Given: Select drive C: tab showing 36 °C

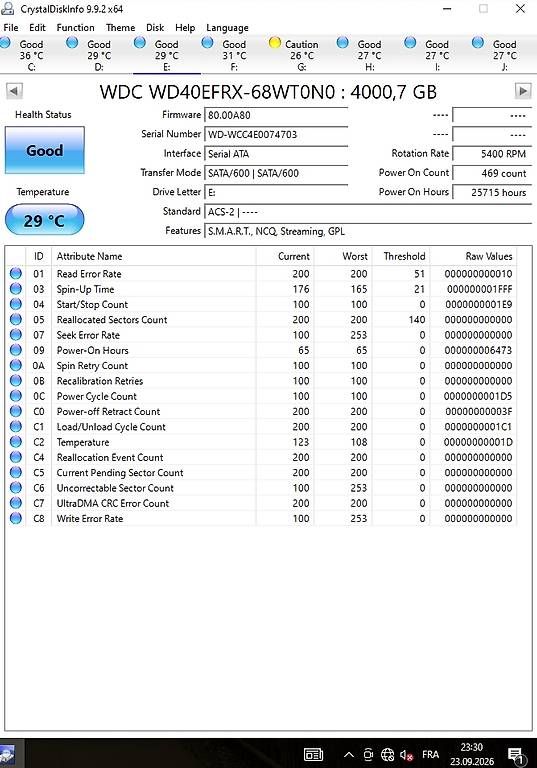Looking at the screenshot, I should (31, 55).
